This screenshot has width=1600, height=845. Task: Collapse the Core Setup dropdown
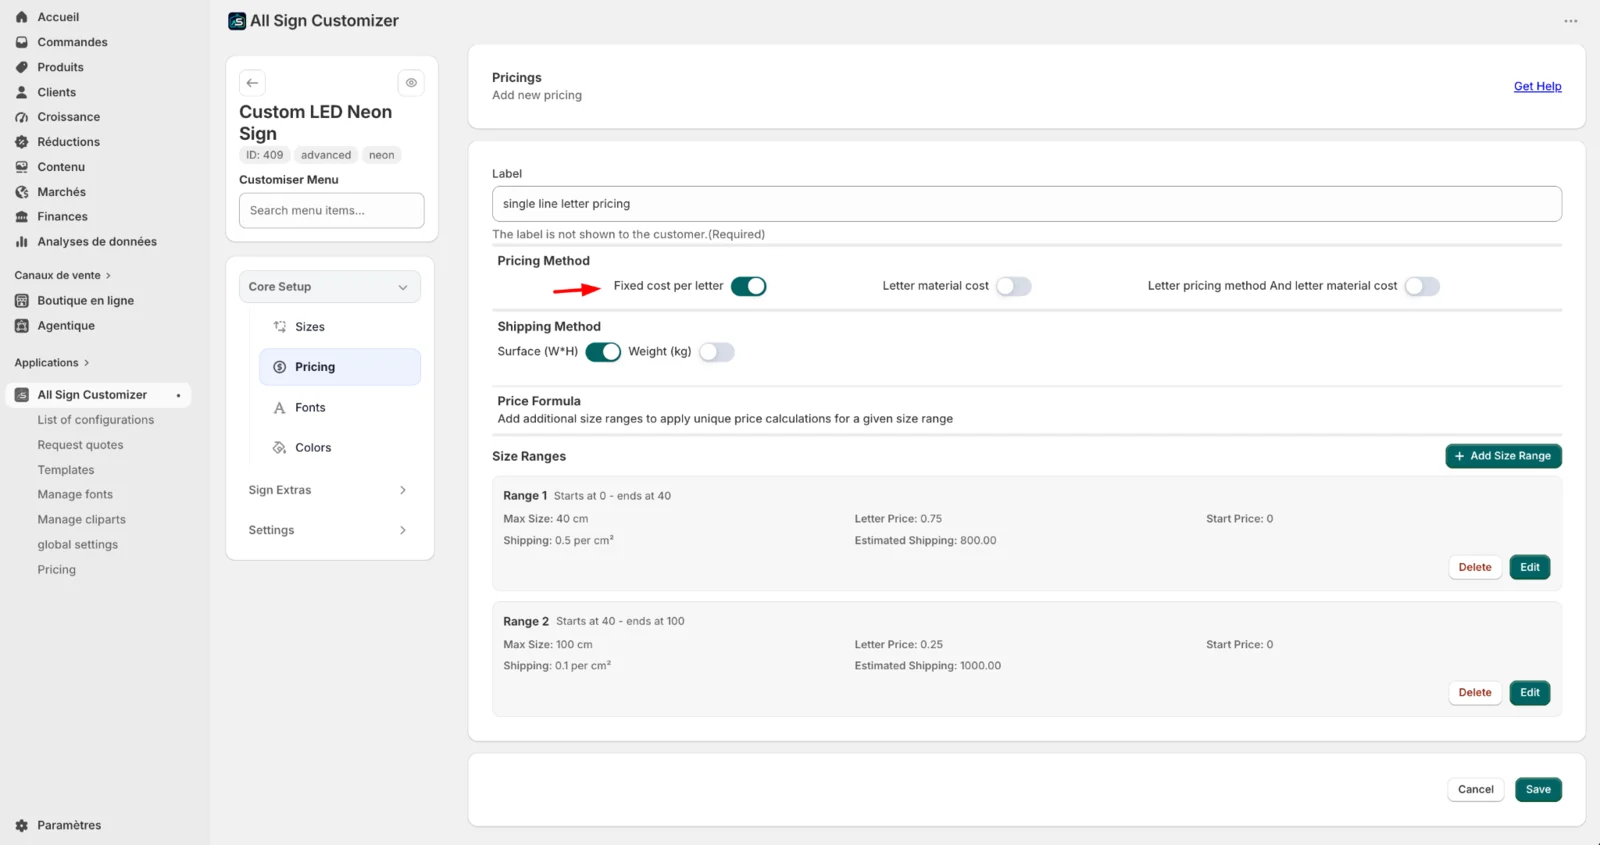329,287
